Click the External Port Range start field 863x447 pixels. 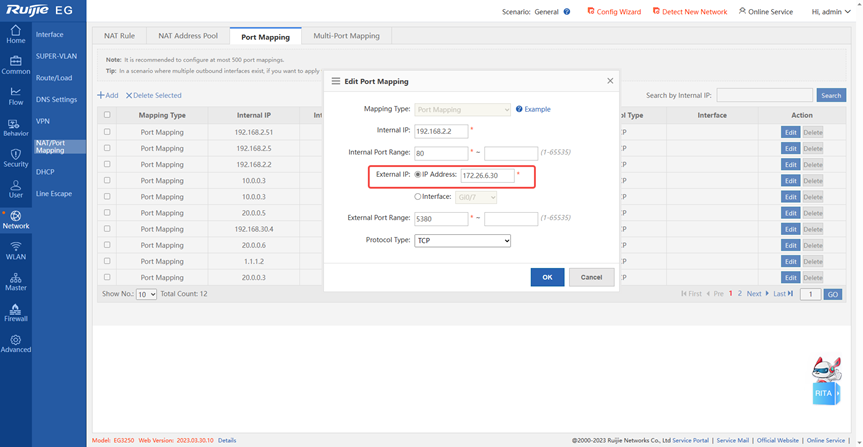[441, 219]
